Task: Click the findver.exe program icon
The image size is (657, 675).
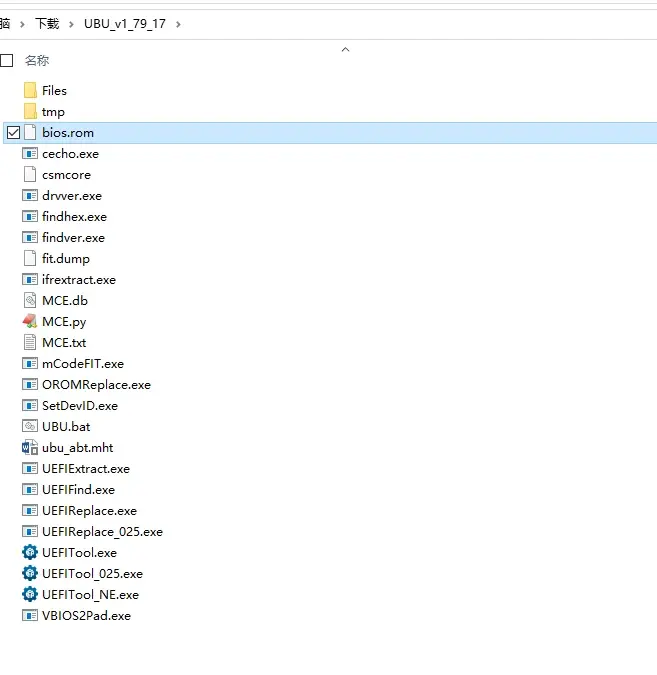Action: coord(30,238)
